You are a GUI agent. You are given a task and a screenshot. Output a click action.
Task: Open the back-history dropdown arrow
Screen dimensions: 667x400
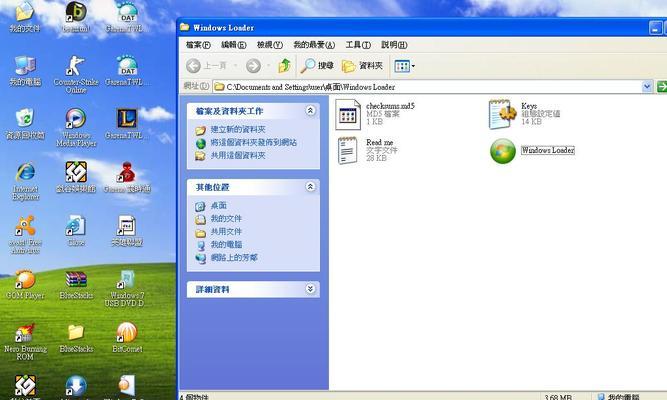pyautogui.click(x=235, y=66)
